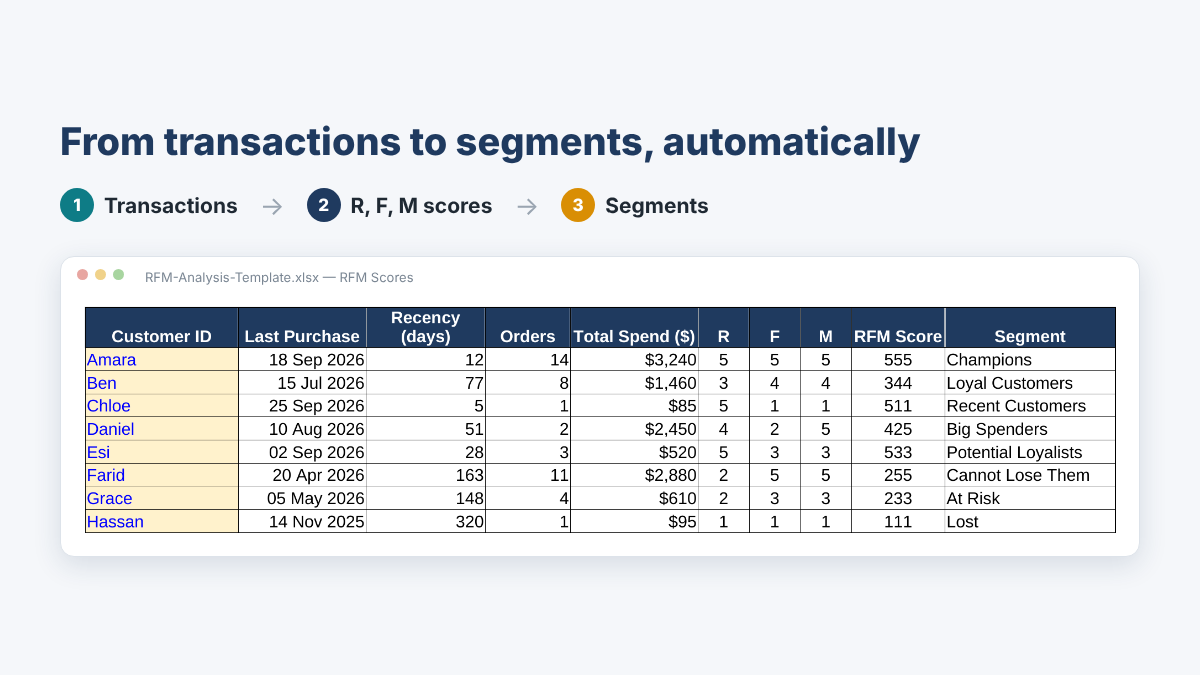Image resolution: width=1200 pixels, height=675 pixels.
Task: Click the "RFM-Analysis-Template.xlsx — RFM Scores" window title
Action: 279,277
